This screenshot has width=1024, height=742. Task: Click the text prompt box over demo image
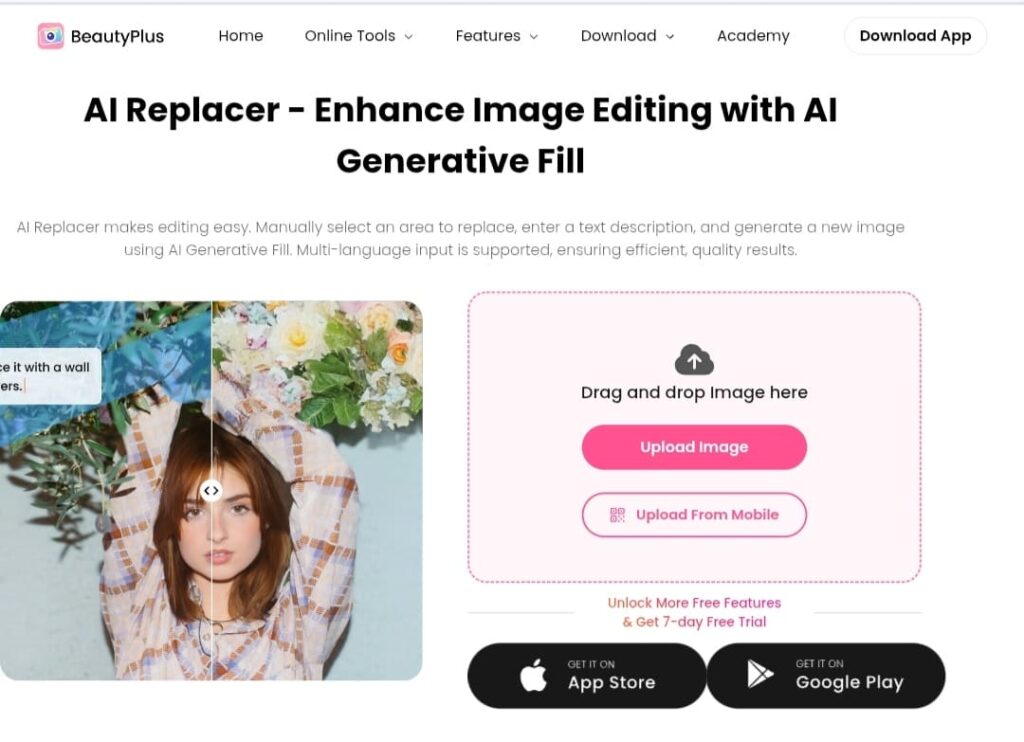pos(50,376)
